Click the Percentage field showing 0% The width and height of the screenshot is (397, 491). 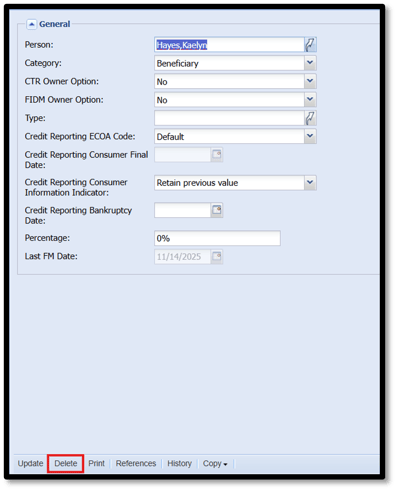pyautogui.click(x=217, y=238)
